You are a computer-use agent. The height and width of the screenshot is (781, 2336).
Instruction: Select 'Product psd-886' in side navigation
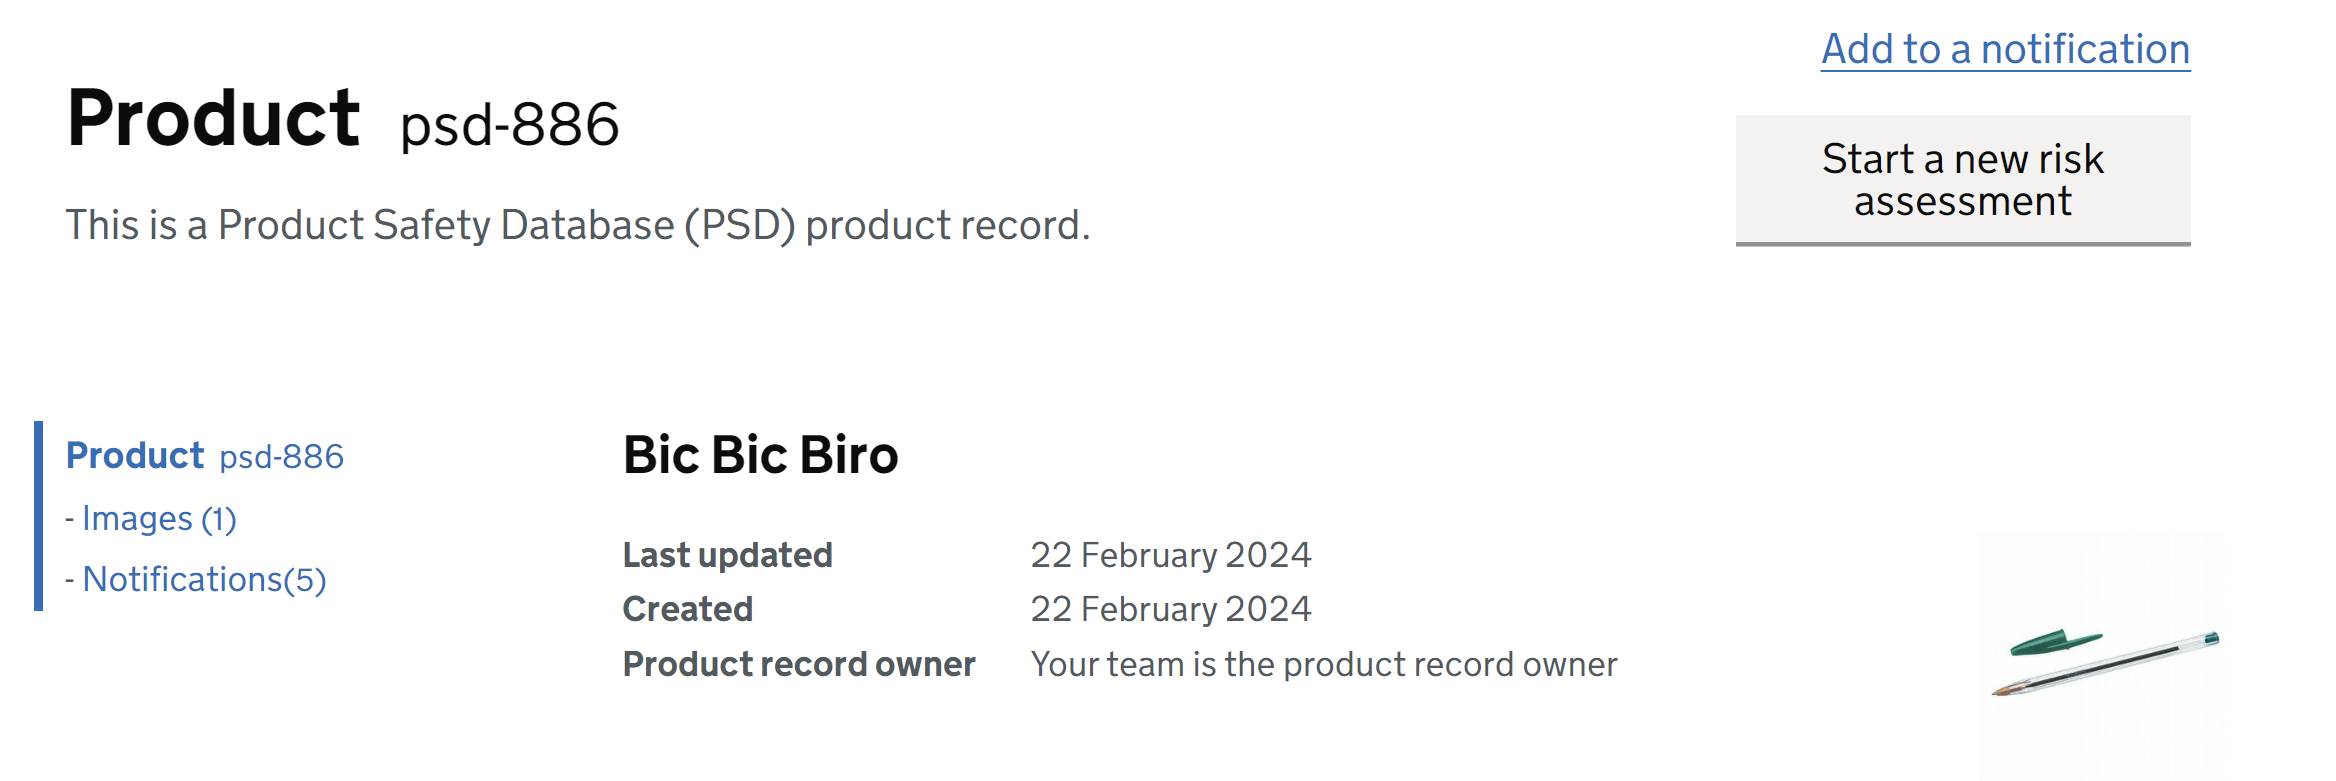click(136, 456)
